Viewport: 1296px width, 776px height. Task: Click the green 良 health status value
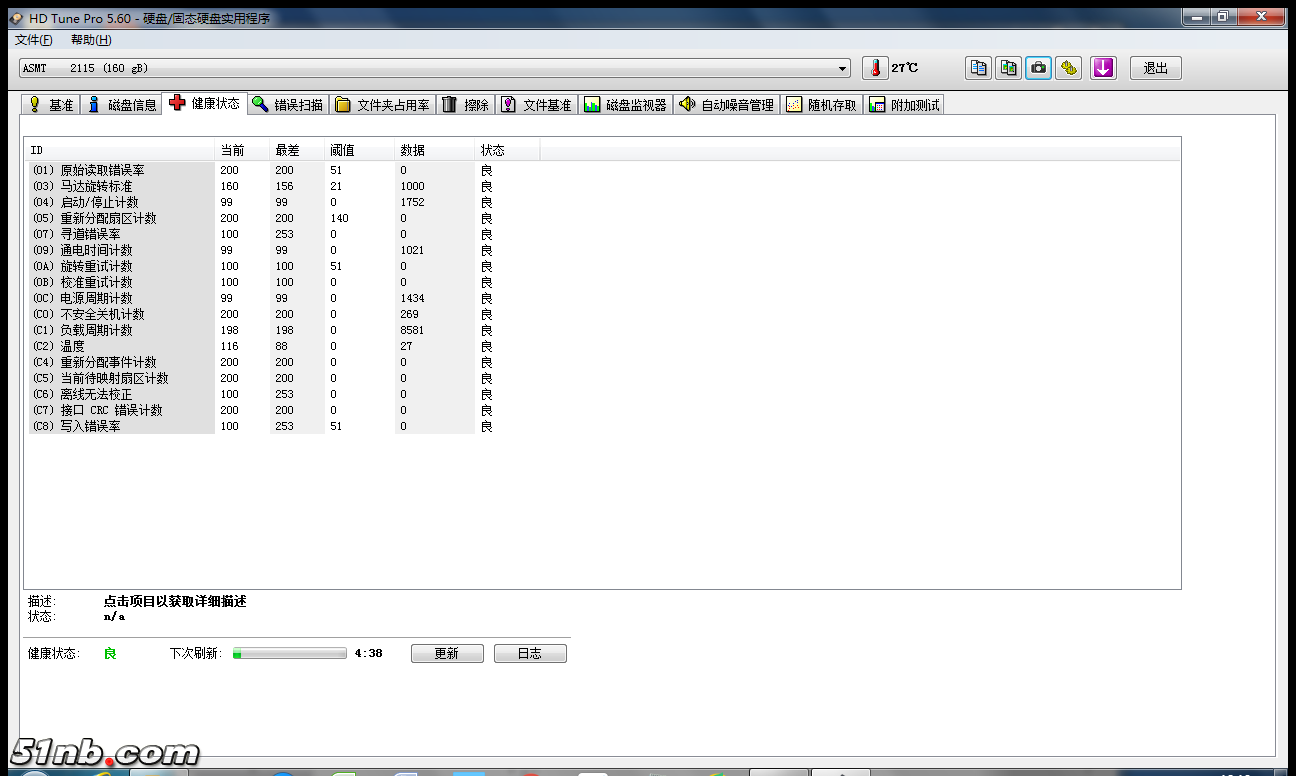110,653
